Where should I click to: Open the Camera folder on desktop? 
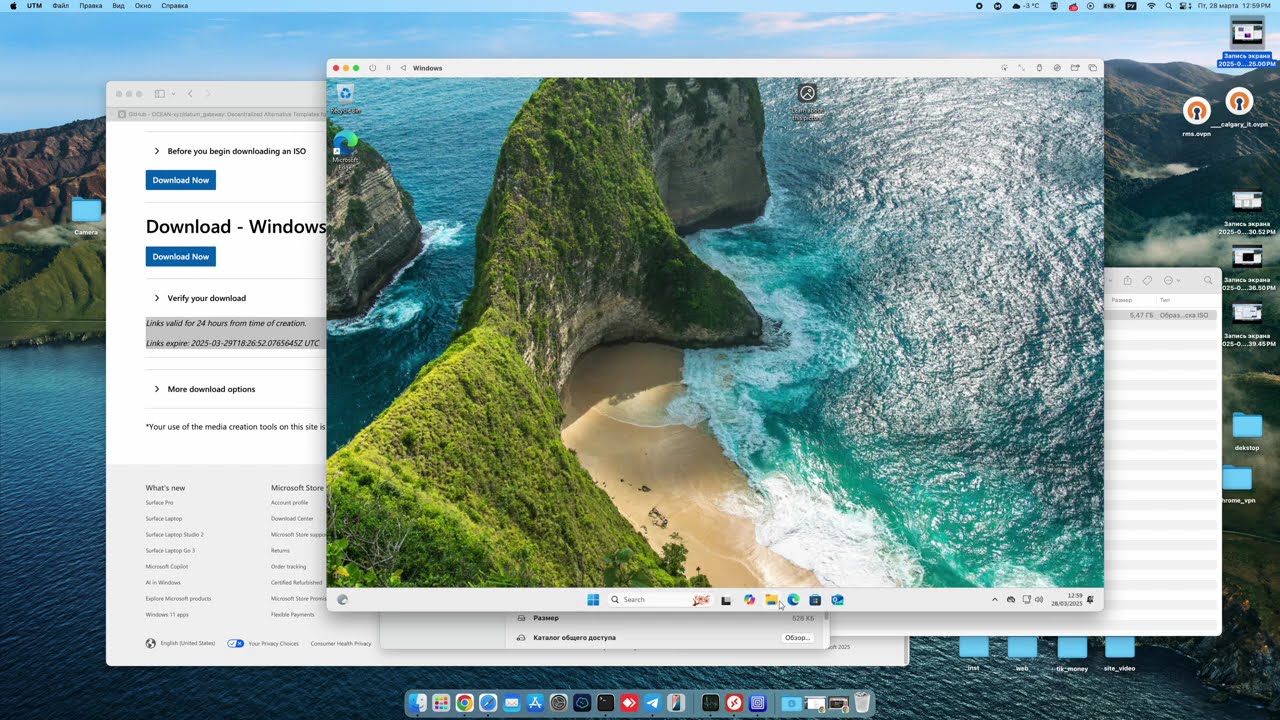[86, 216]
